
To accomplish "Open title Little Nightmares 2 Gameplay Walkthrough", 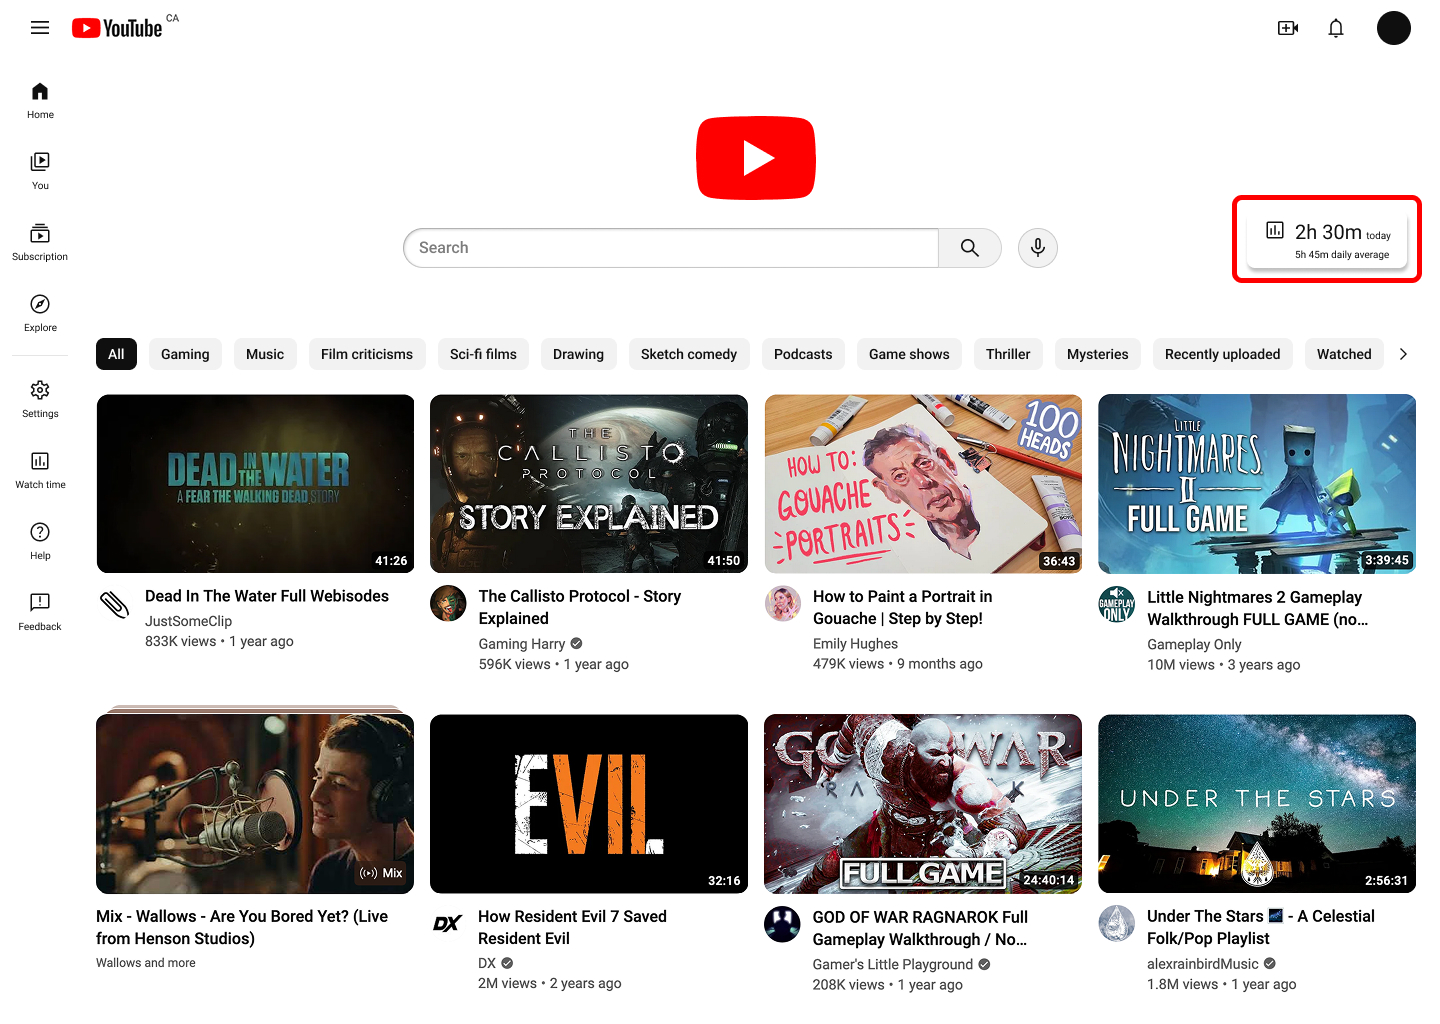I will coord(1258,608).
